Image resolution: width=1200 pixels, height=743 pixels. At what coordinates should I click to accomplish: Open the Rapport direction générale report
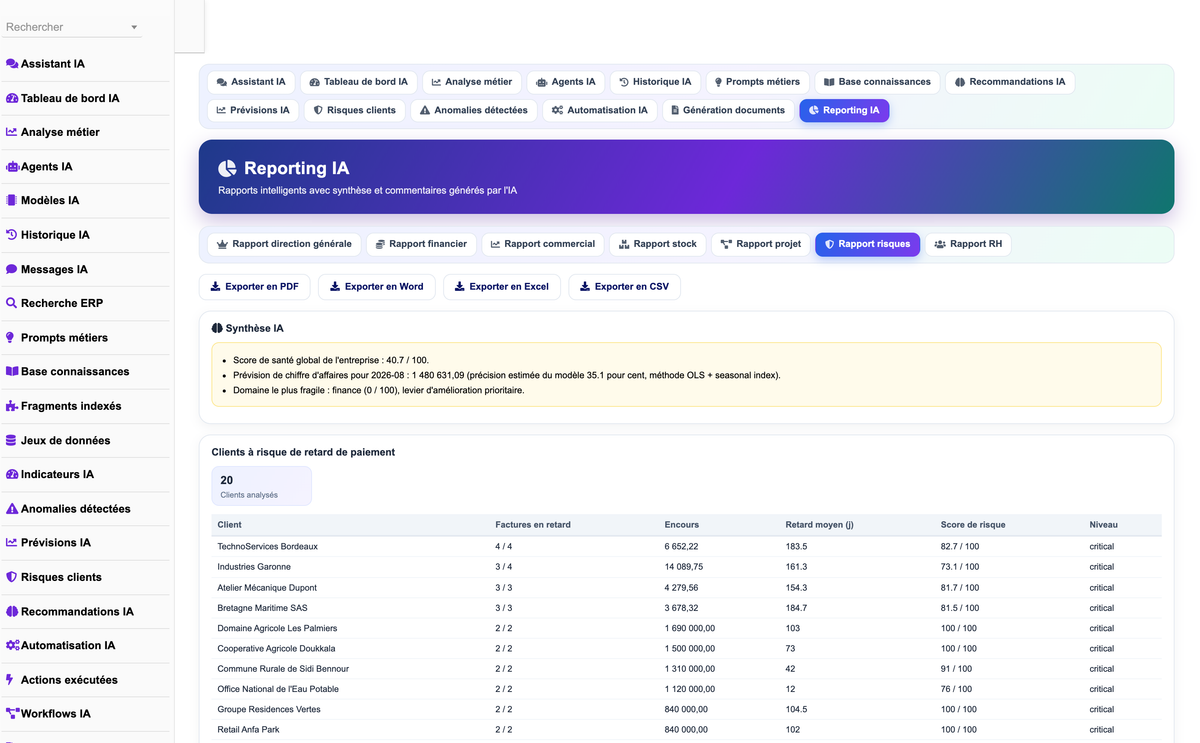(x=285, y=244)
